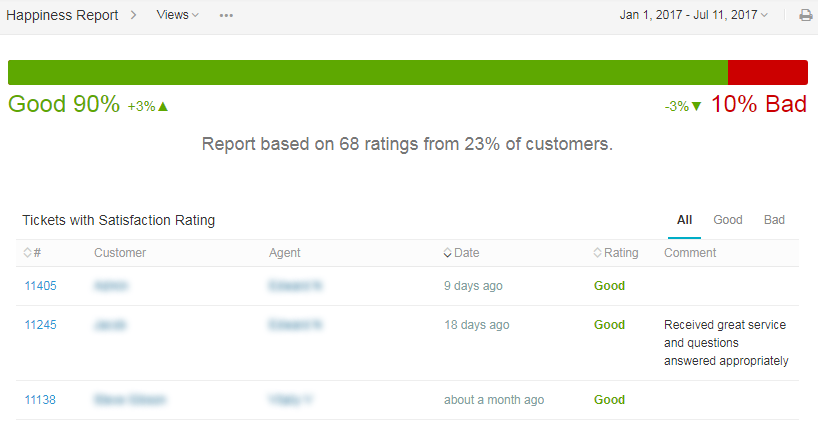Click the sort arrows beside Rating column
The image size is (818, 423).
(x=598, y=253)
